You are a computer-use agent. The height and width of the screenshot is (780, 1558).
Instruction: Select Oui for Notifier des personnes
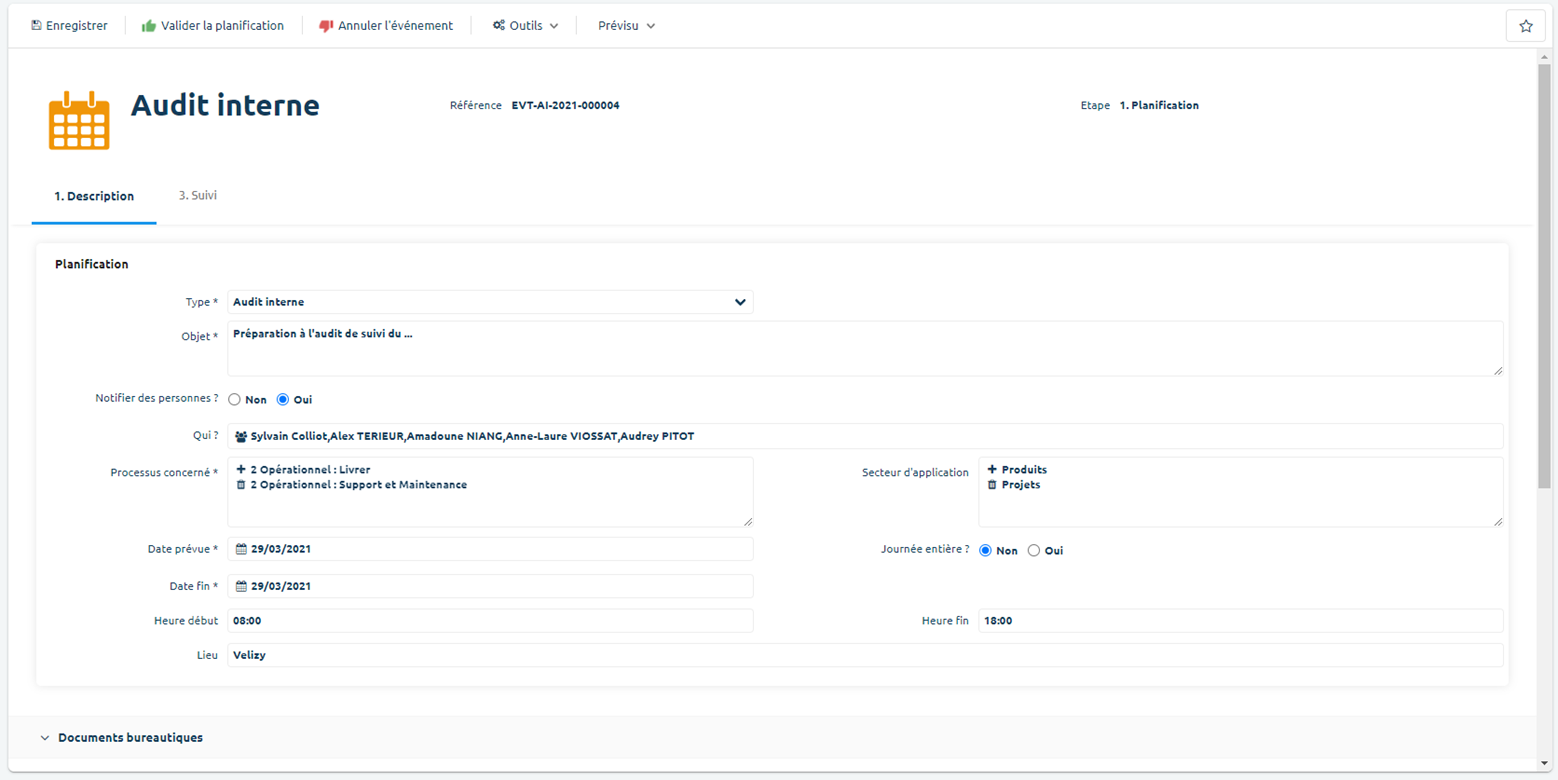pyautogui.click(x=283, y=400)
